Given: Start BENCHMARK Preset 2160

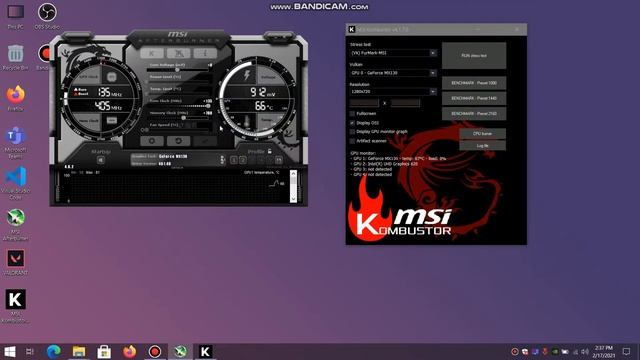Looking at the screenshot, I should 474,113.
